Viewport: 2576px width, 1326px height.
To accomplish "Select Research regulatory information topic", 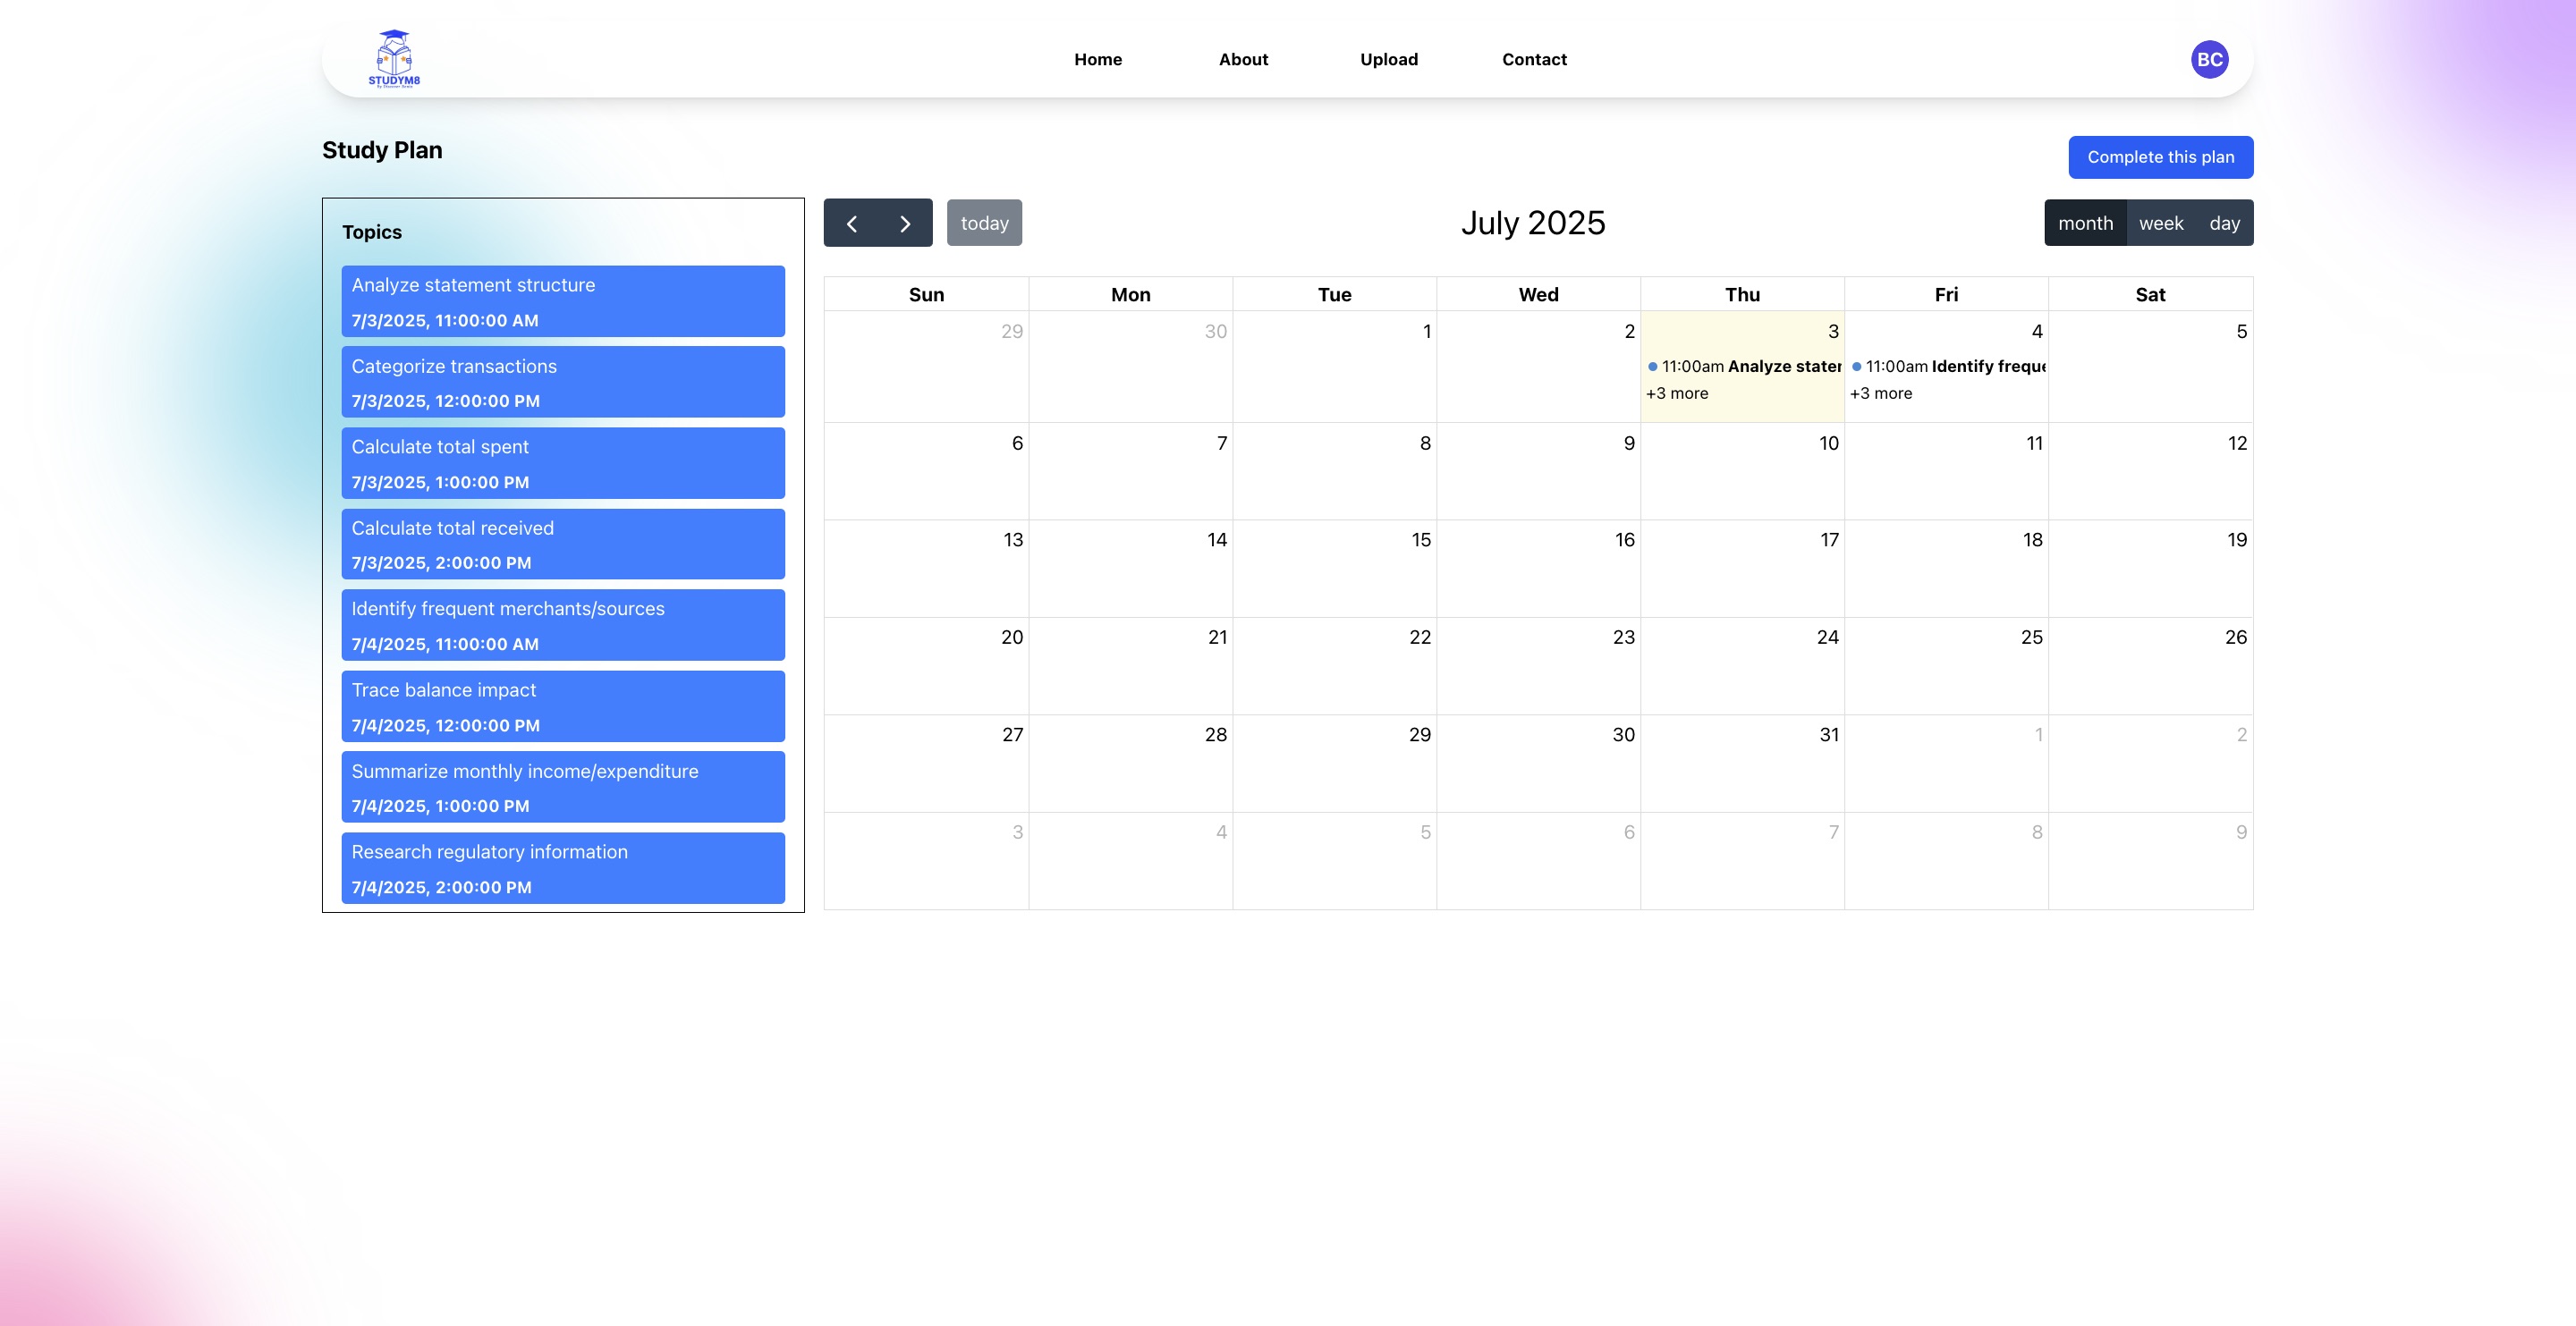I will click(x=563, y=868).
